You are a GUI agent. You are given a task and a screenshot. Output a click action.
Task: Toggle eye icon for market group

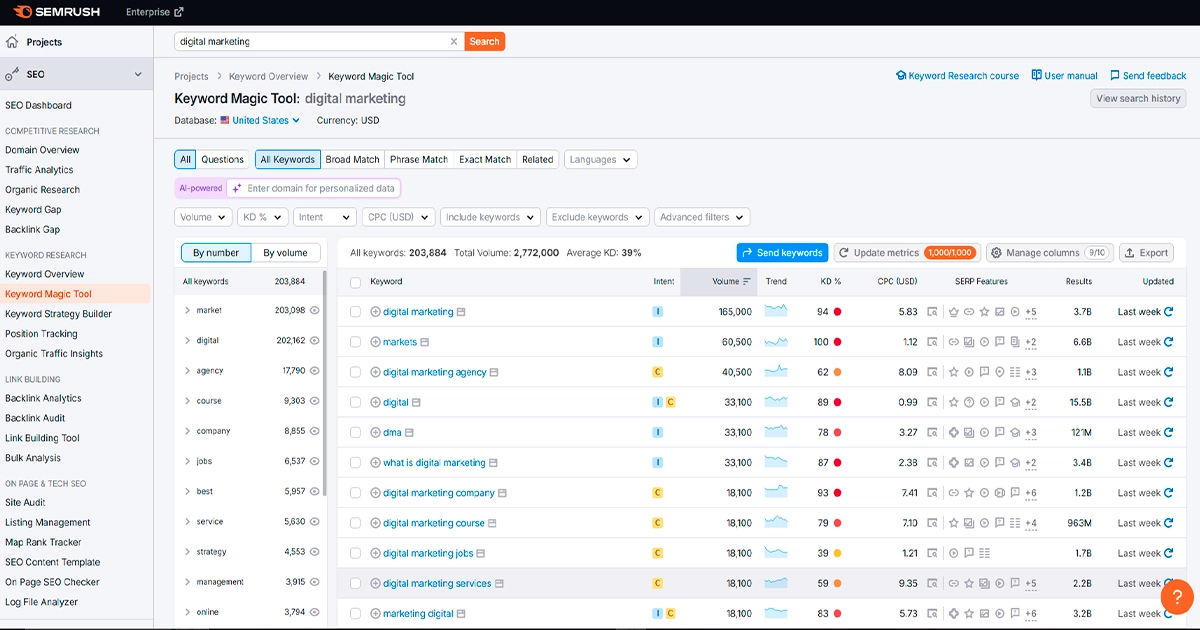[315, 311]
